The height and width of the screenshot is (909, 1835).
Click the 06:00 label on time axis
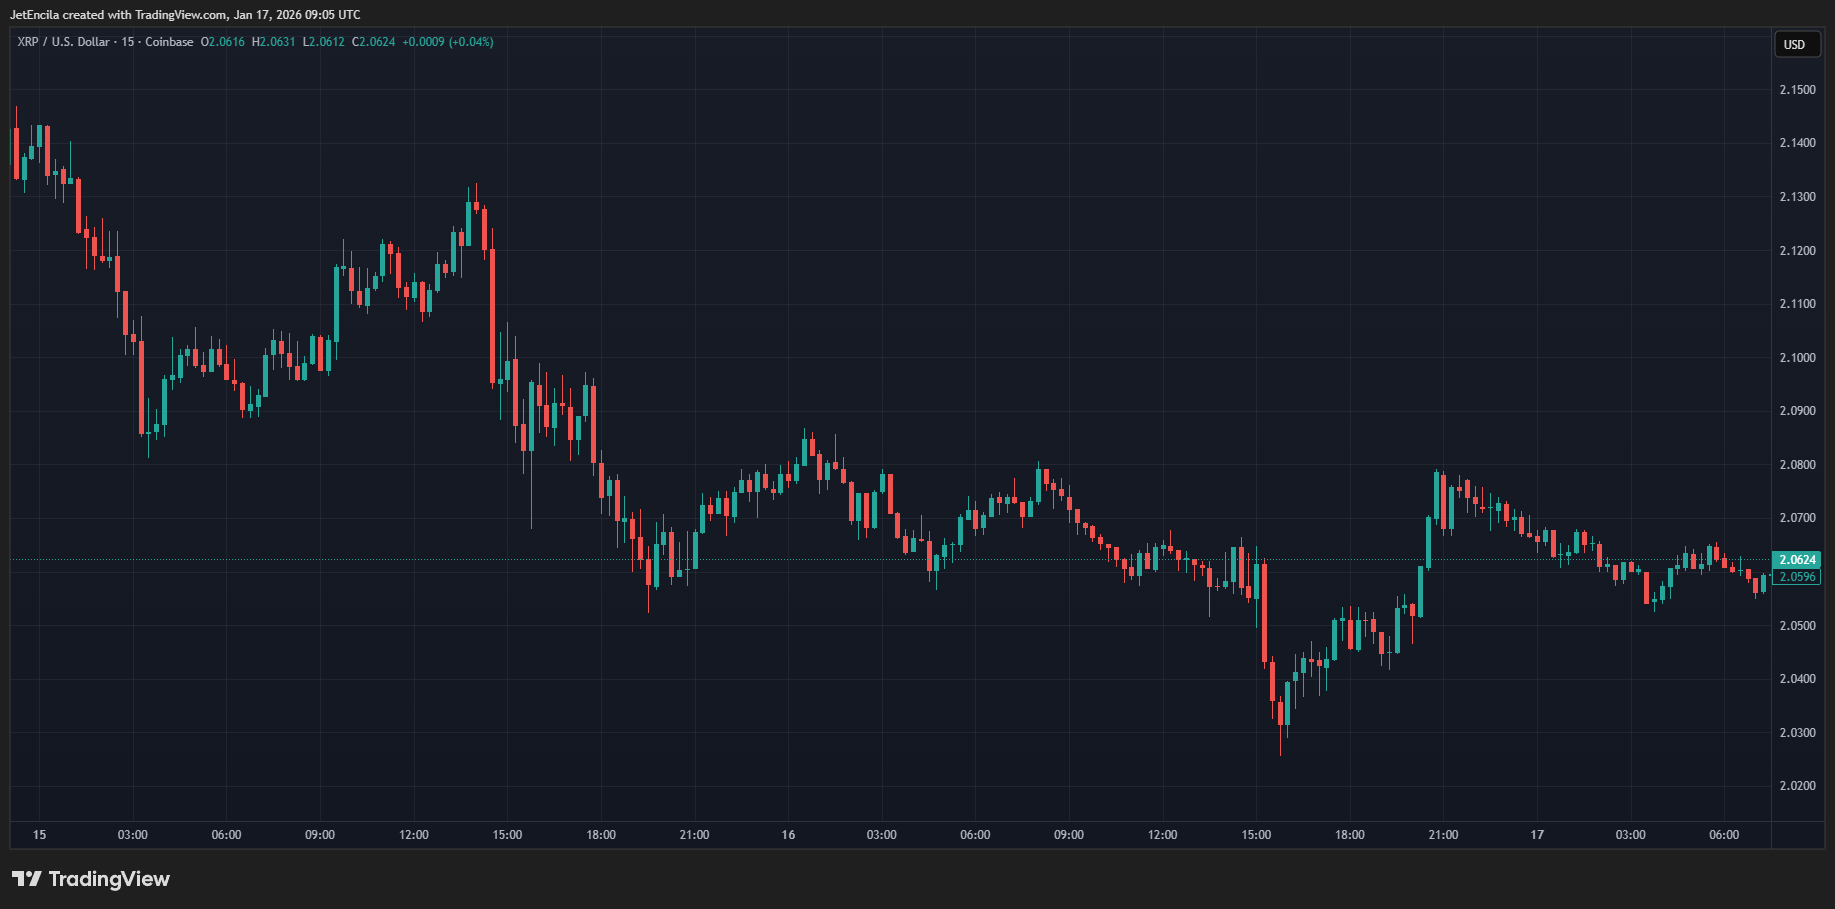pyautogui.click(x=227, y=834)
